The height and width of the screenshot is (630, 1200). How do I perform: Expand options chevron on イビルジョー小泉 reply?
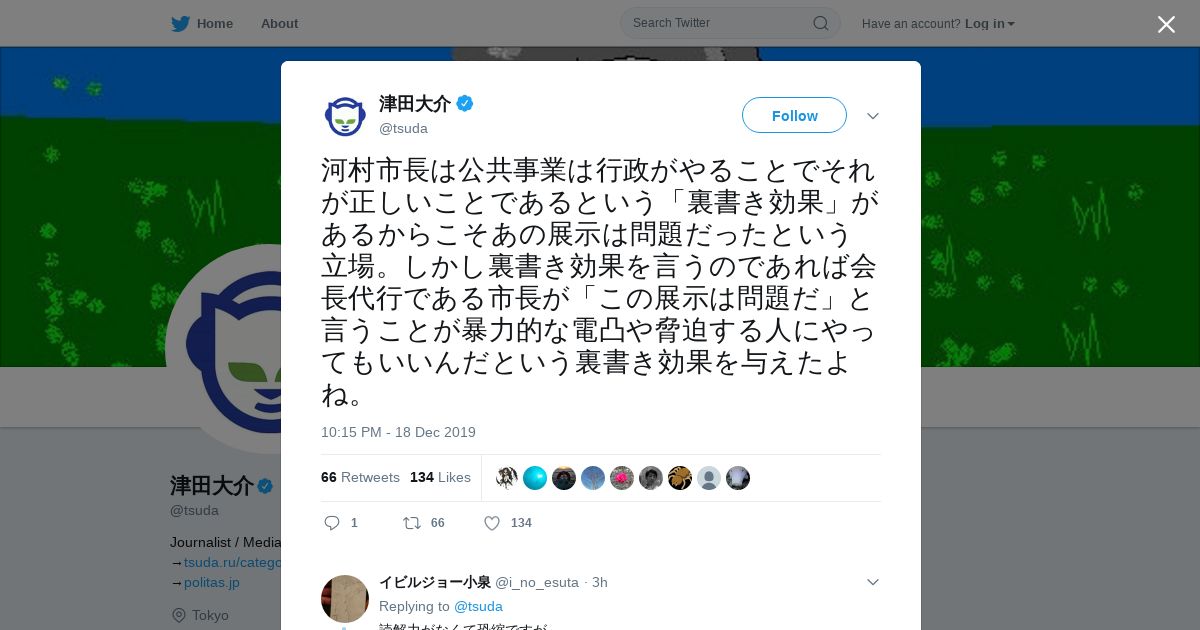pos(873,582)
